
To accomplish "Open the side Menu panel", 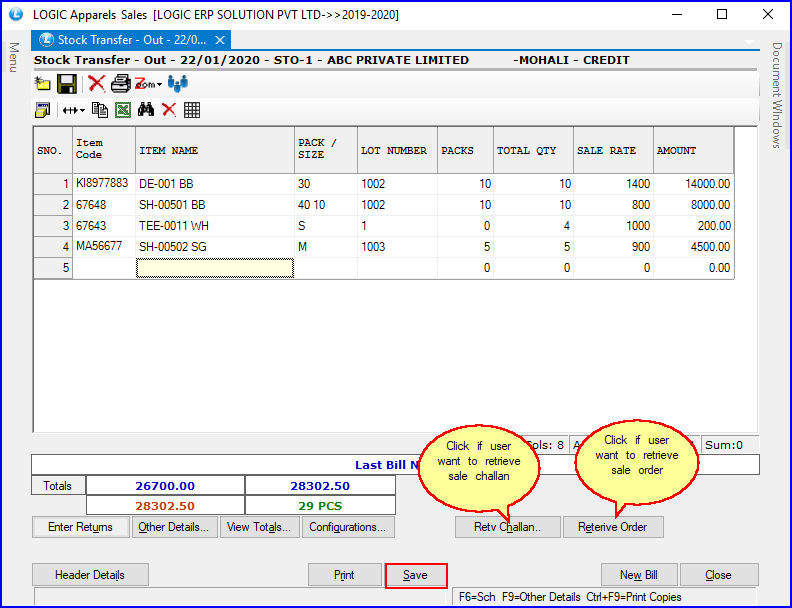I will tap(14, 57).
